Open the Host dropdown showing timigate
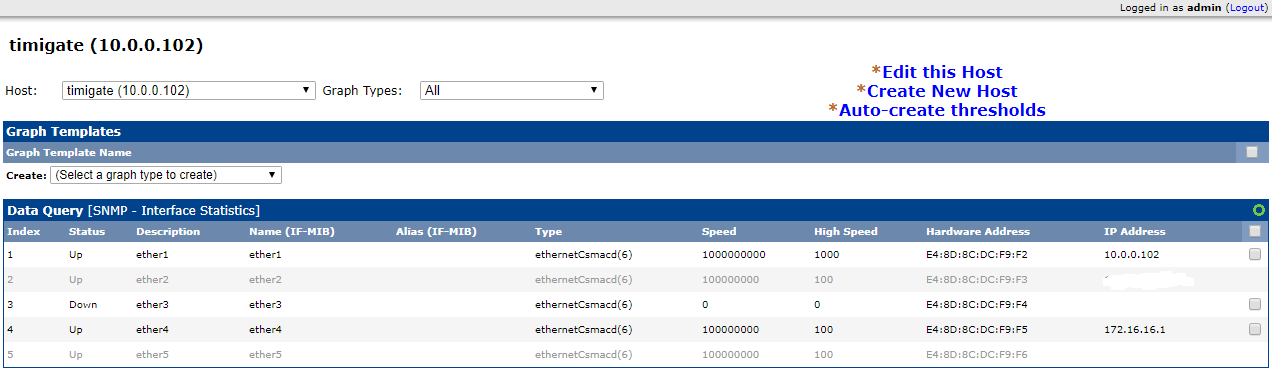The width and height of the screenshot is (1272, 368). coord(188,90)
